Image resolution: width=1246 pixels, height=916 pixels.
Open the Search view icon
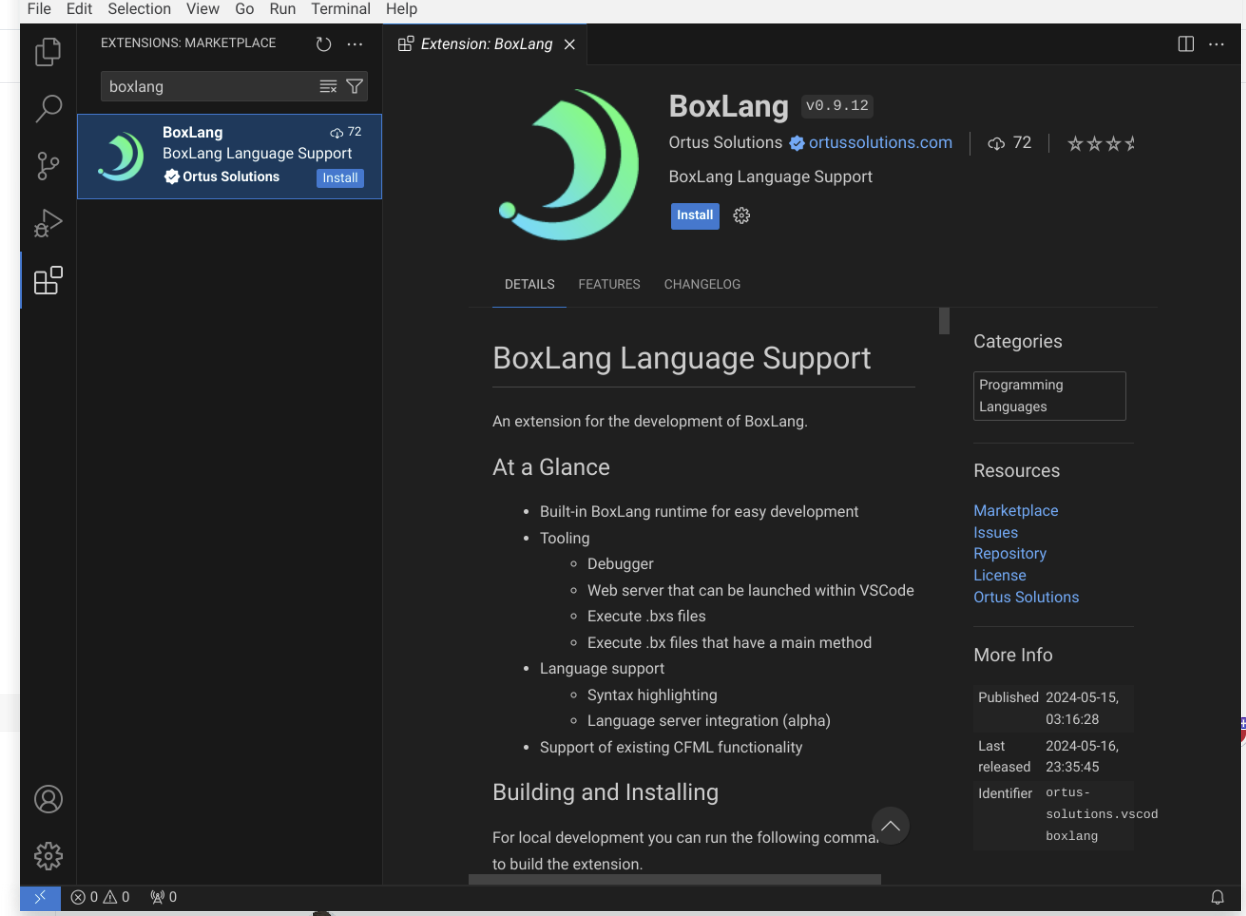pyautogui.click(x=48, y=108)
